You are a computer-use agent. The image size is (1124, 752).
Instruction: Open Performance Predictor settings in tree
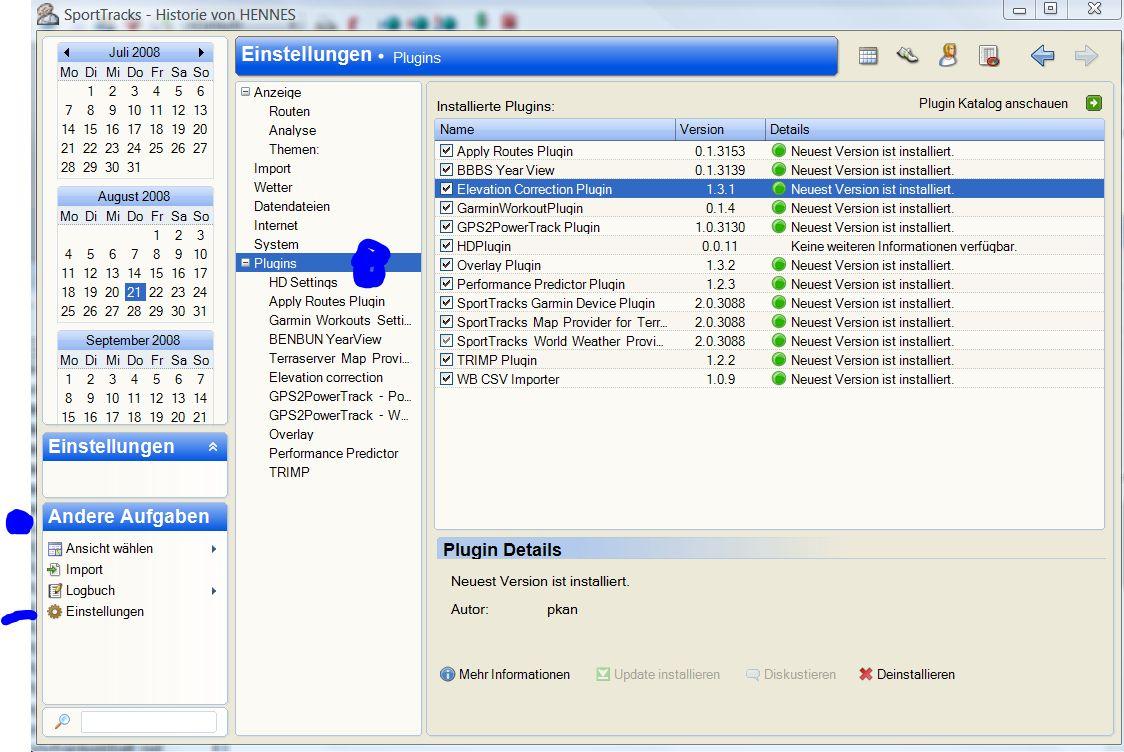tap(333, 453)
